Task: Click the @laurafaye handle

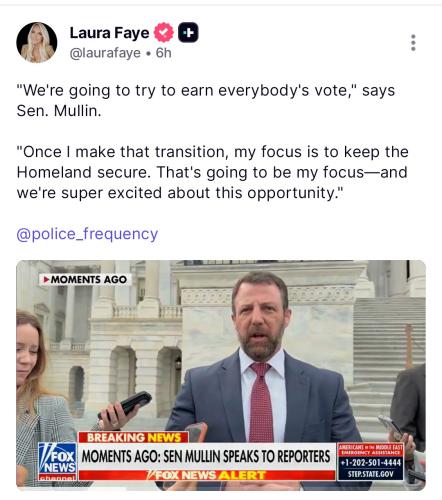Action: tap(105, 53)
